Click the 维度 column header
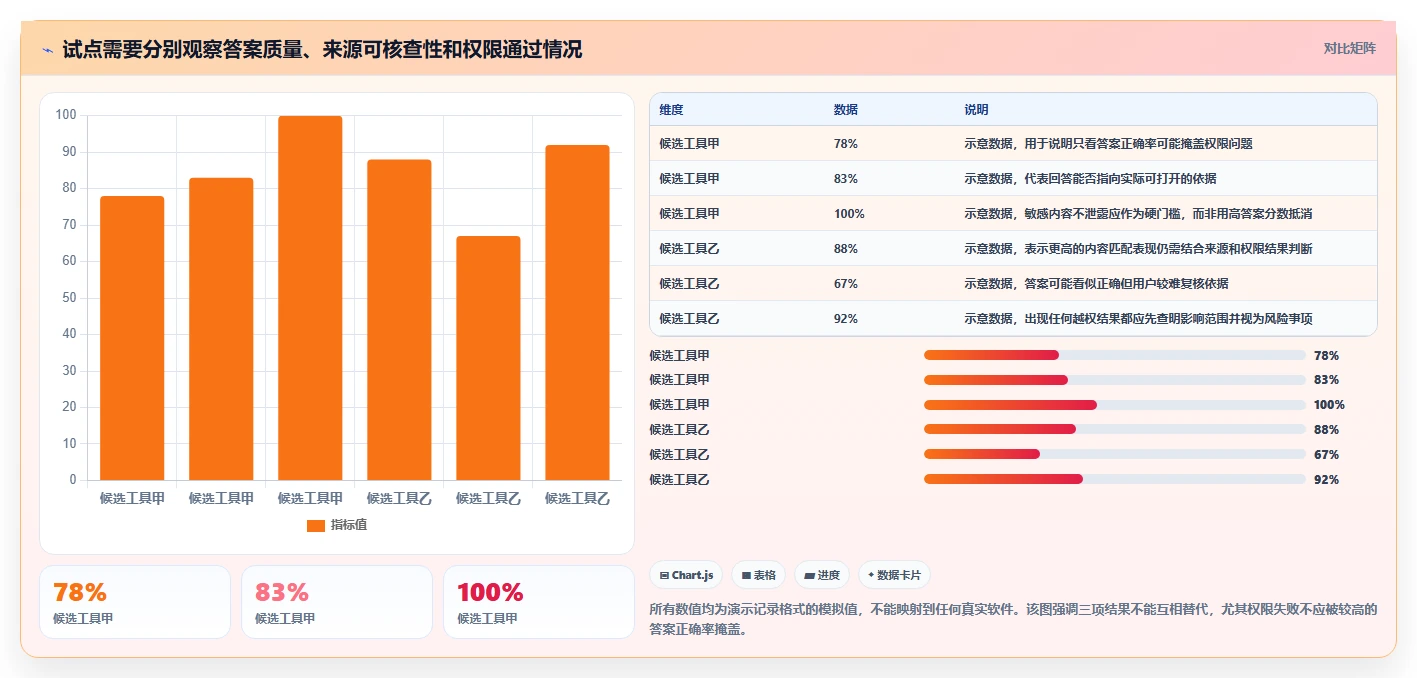 click(x=671, y=109)
